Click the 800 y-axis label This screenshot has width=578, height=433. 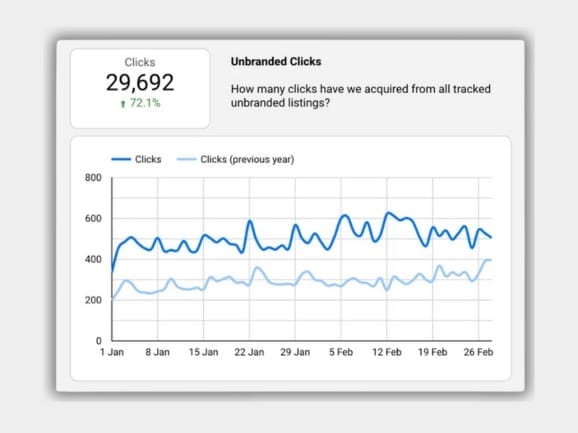tap(93, 178)
